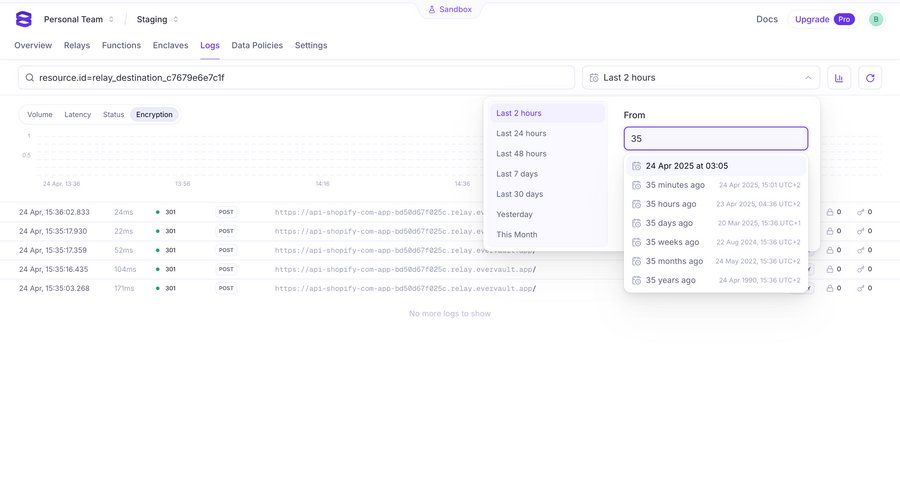Select the Last 7 days preset
This screenshot has width=900, height=484.
click(547, 173)
